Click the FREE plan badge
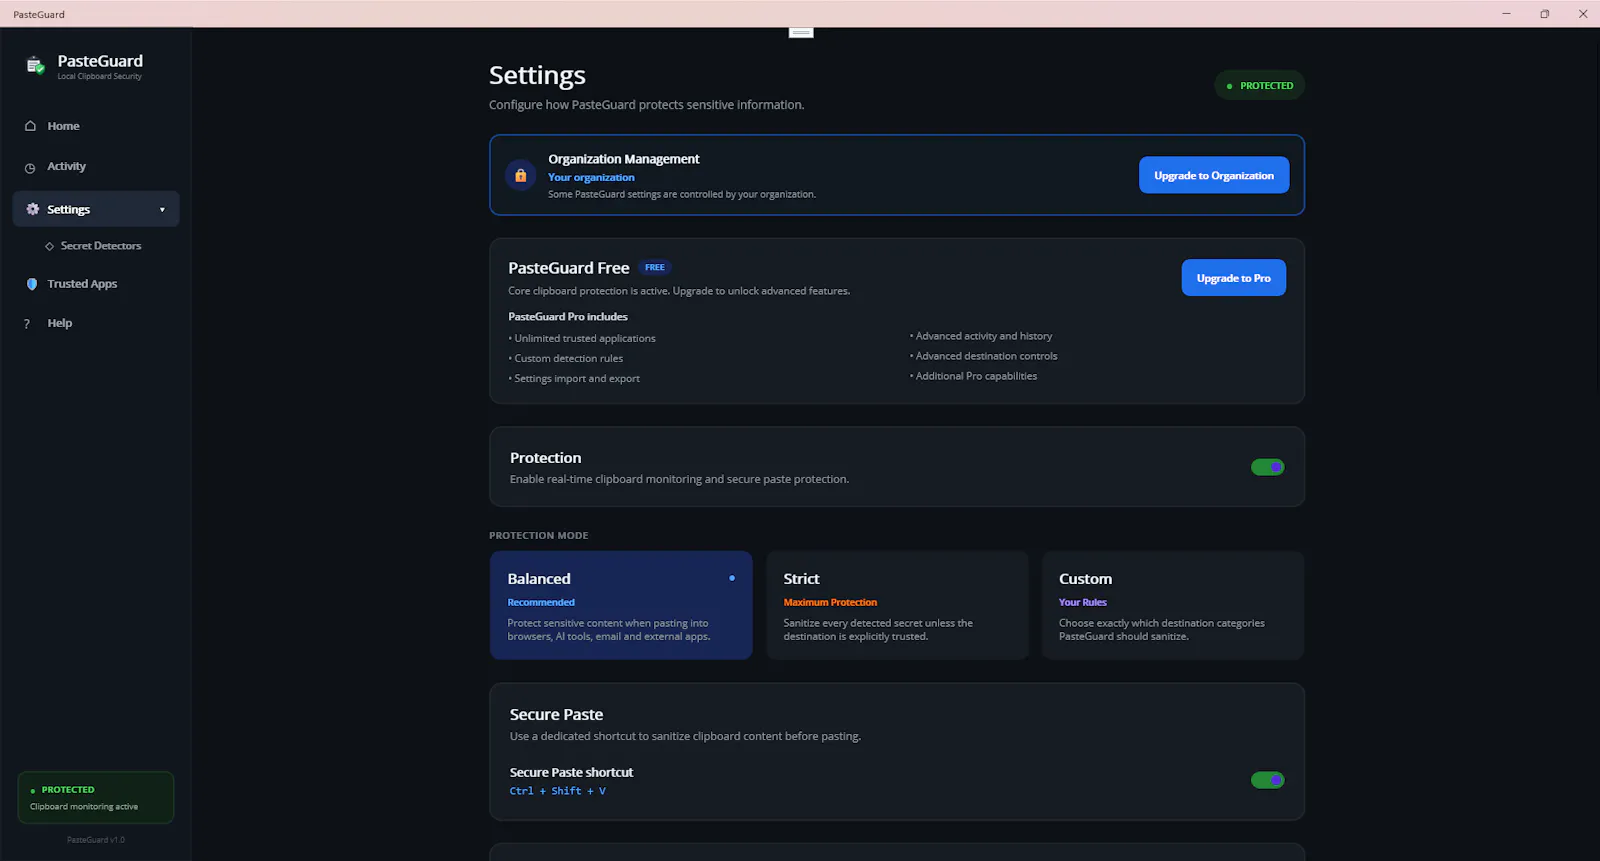Viewport: 1600px width, 861px height. [655, 267]
